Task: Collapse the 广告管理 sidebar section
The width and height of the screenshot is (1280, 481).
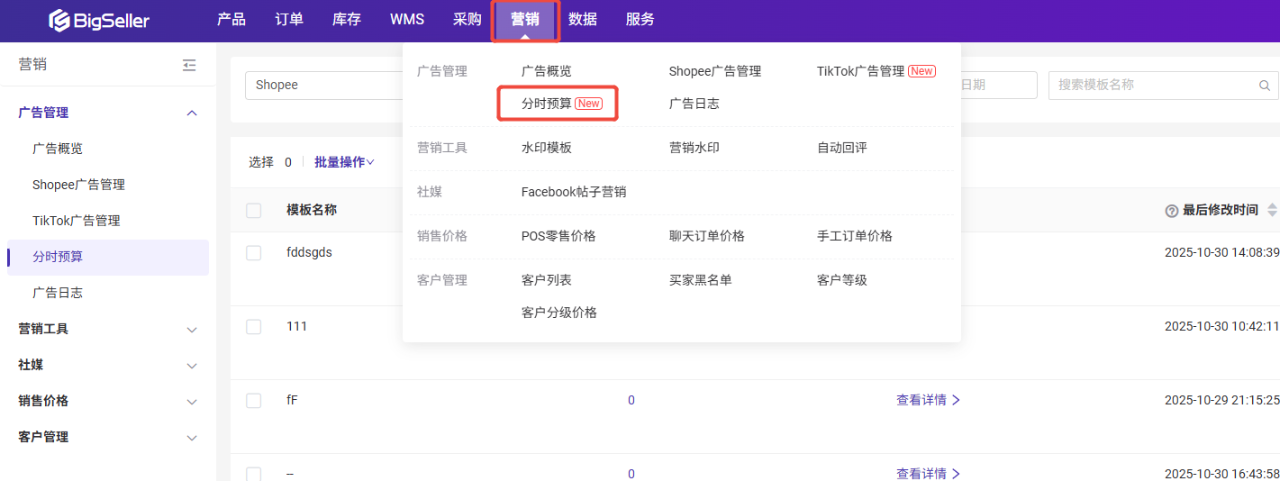Action: pos(192,113)
